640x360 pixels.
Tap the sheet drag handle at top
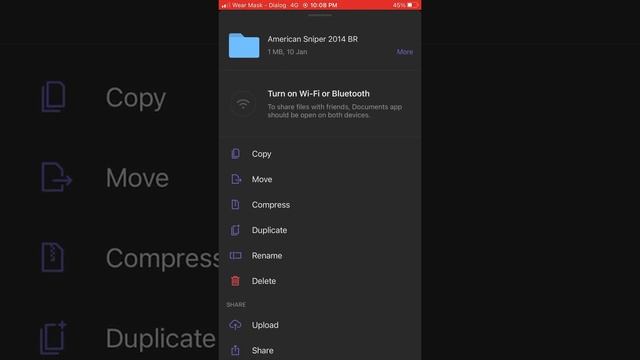(x=320, y=15)
